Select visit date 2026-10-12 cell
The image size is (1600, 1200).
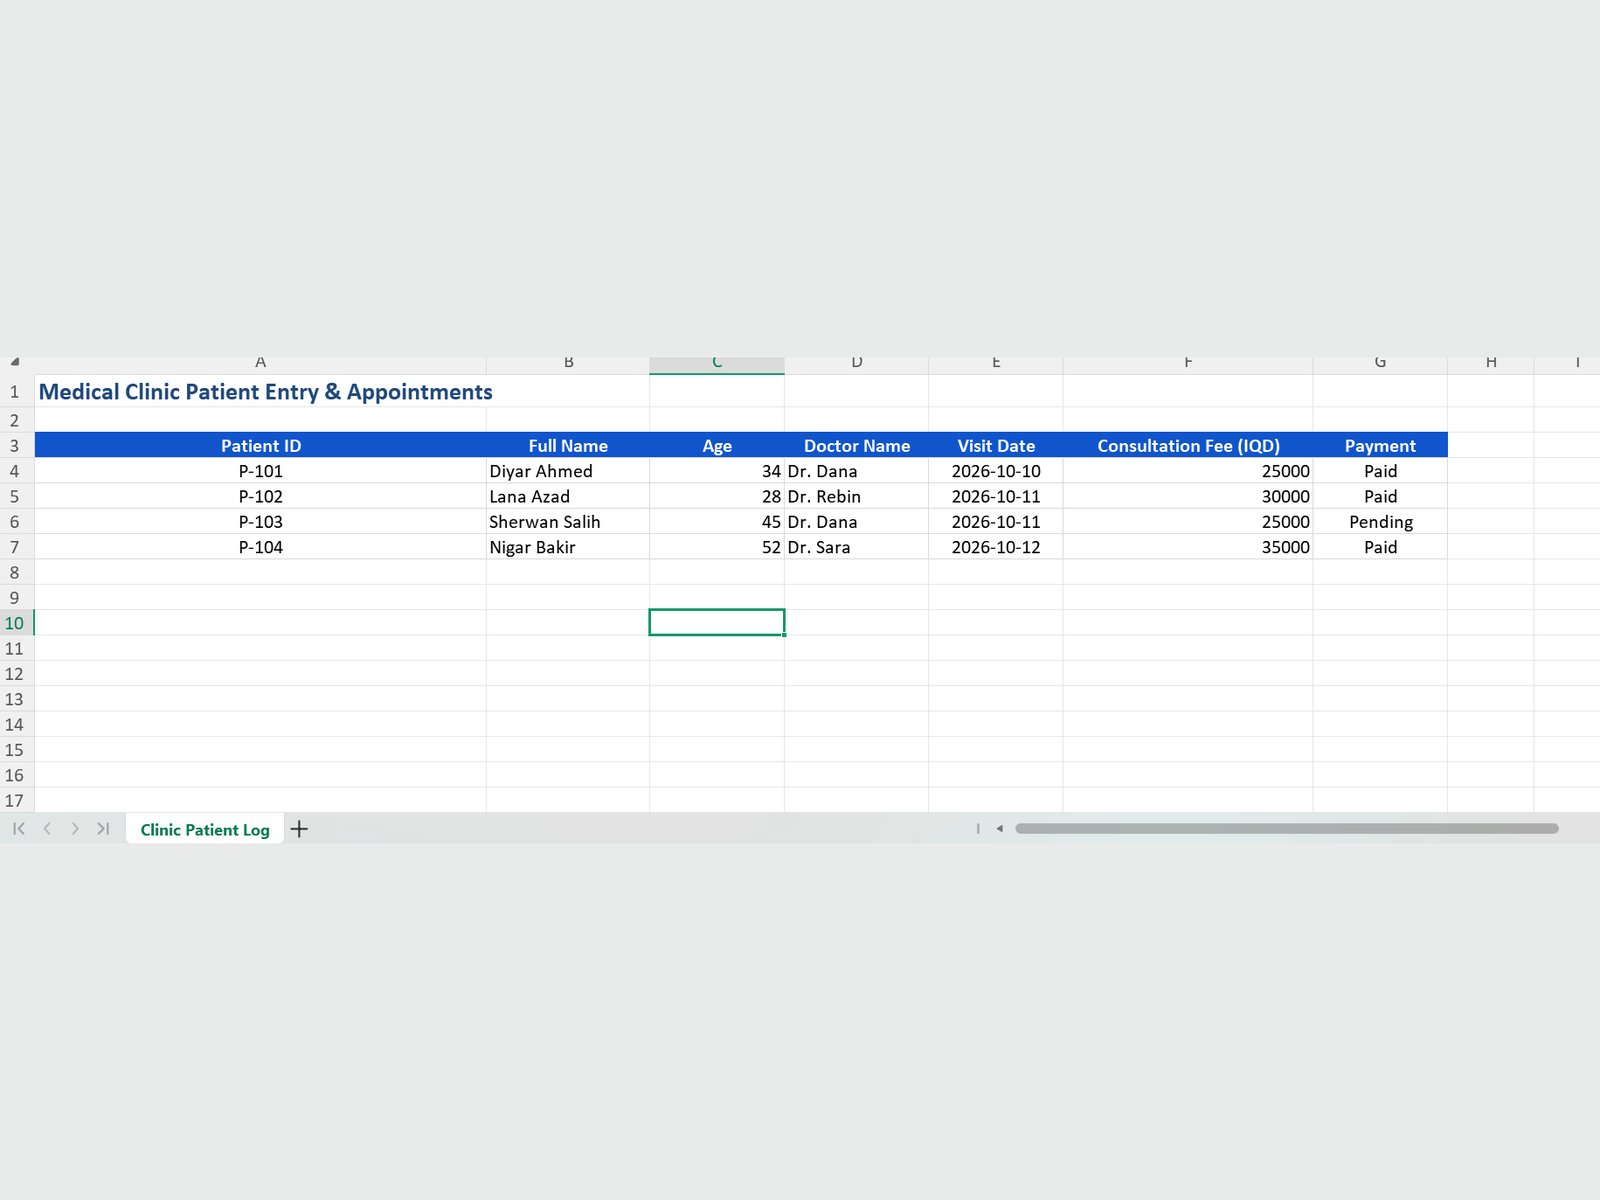(x=996, y=547)
